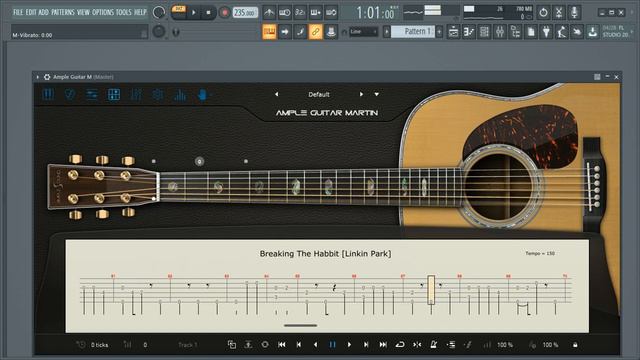Toggle tab player metronome icon
The width and height of the screenshot is (640, 360).
point(433,345)
